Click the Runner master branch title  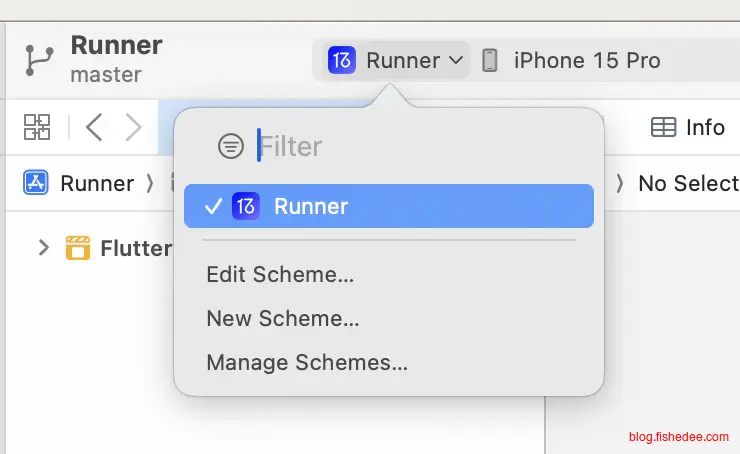click(x=116, y=46)
